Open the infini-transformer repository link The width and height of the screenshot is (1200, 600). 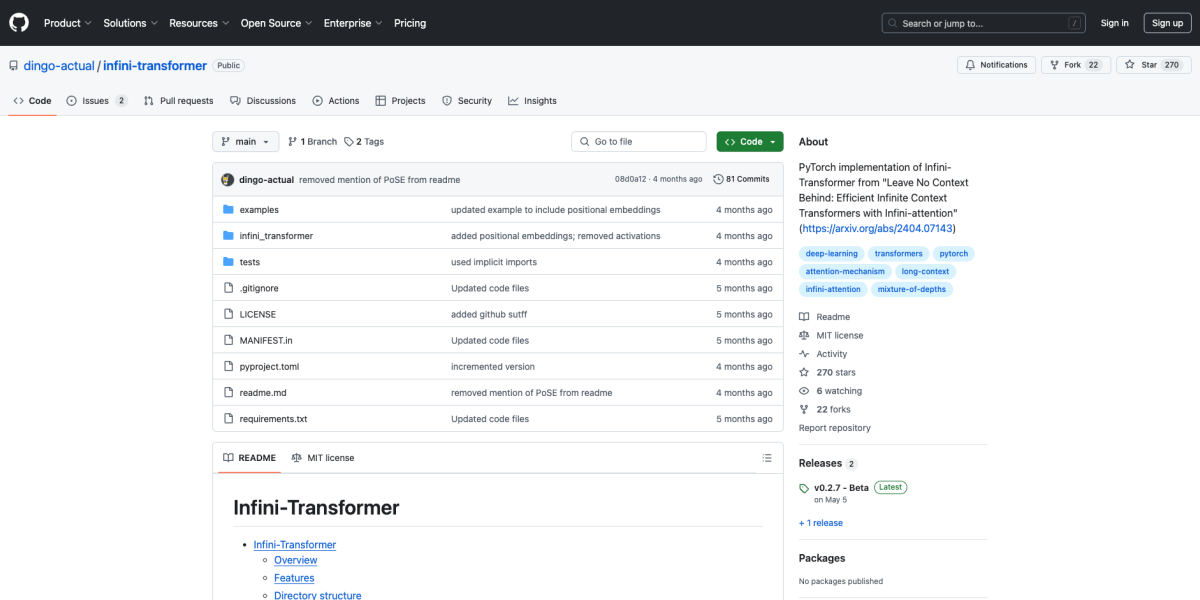tap(155, 66)
